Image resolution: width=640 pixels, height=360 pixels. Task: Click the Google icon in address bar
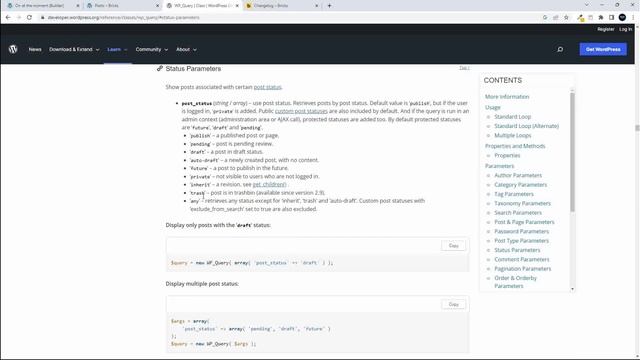click(x=545, y=18)
